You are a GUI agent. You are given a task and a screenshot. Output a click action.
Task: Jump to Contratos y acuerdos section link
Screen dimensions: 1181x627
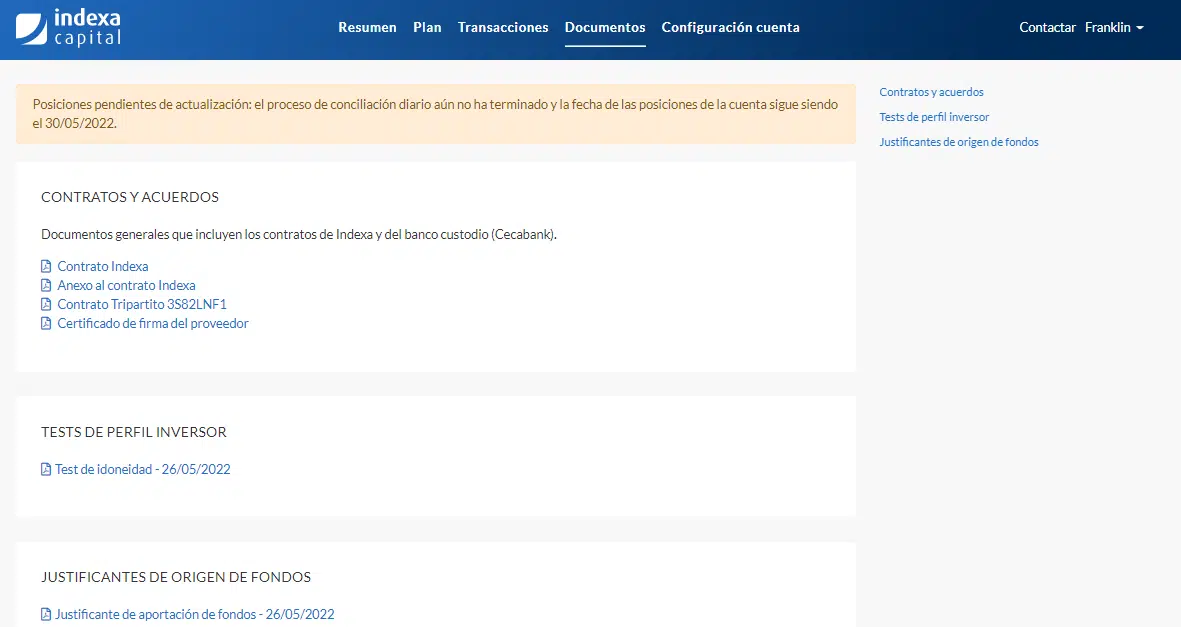coord(931,92)
